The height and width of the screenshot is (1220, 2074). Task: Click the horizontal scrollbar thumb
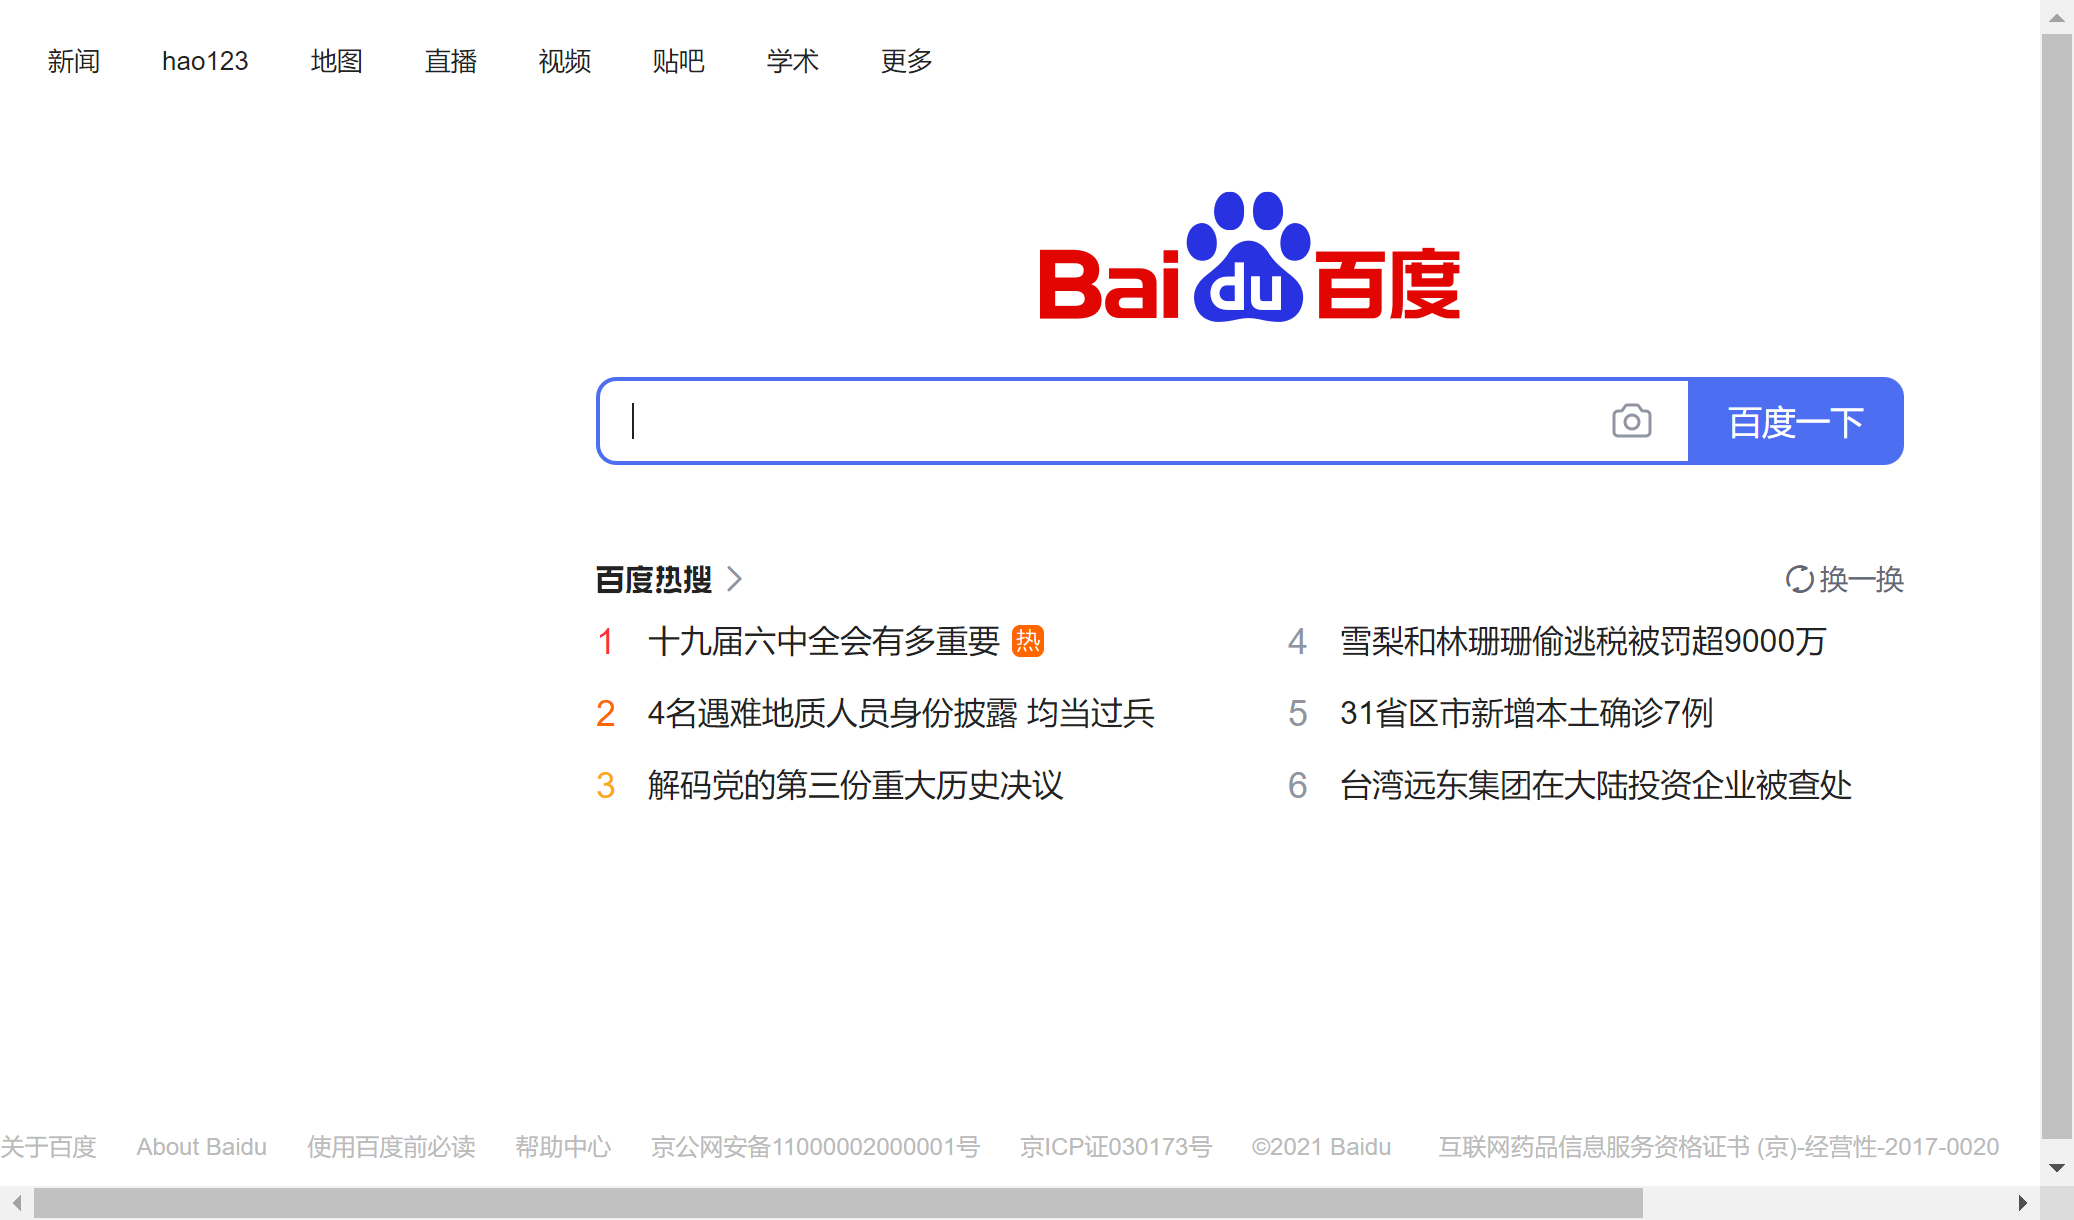point(838,1203)
